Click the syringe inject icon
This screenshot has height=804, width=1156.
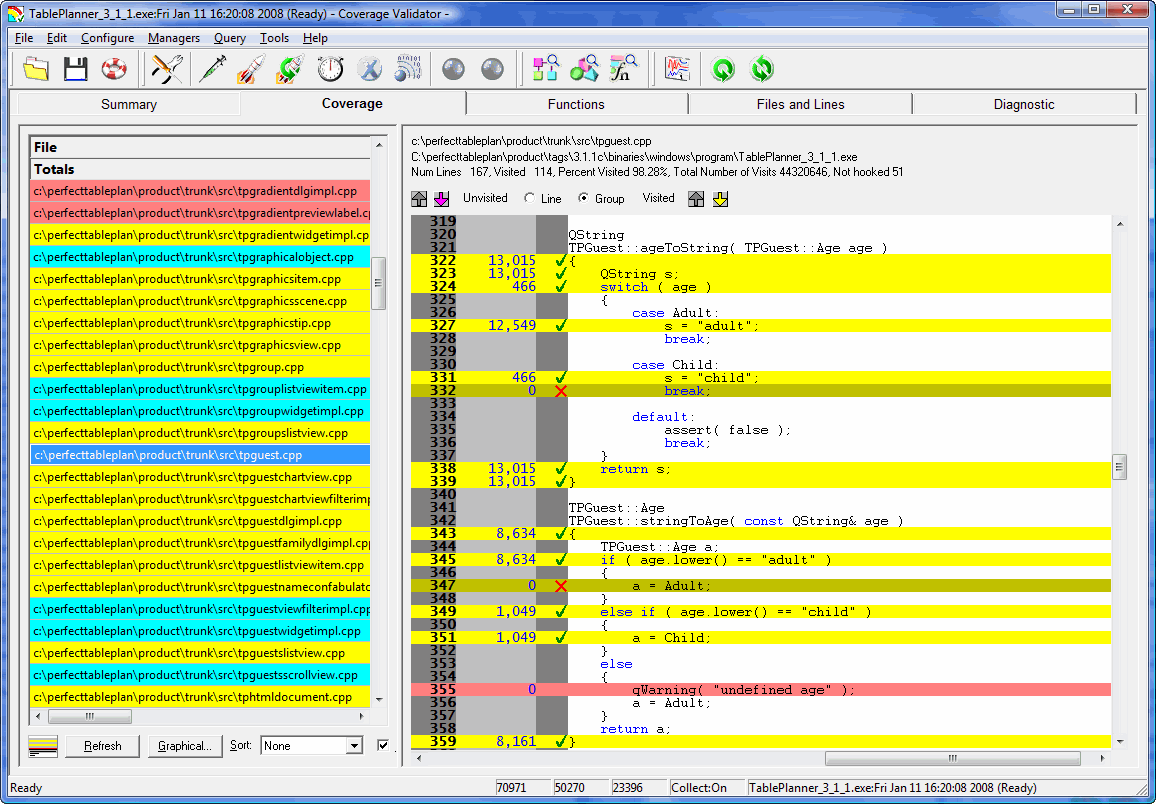(x=211, y=69)
